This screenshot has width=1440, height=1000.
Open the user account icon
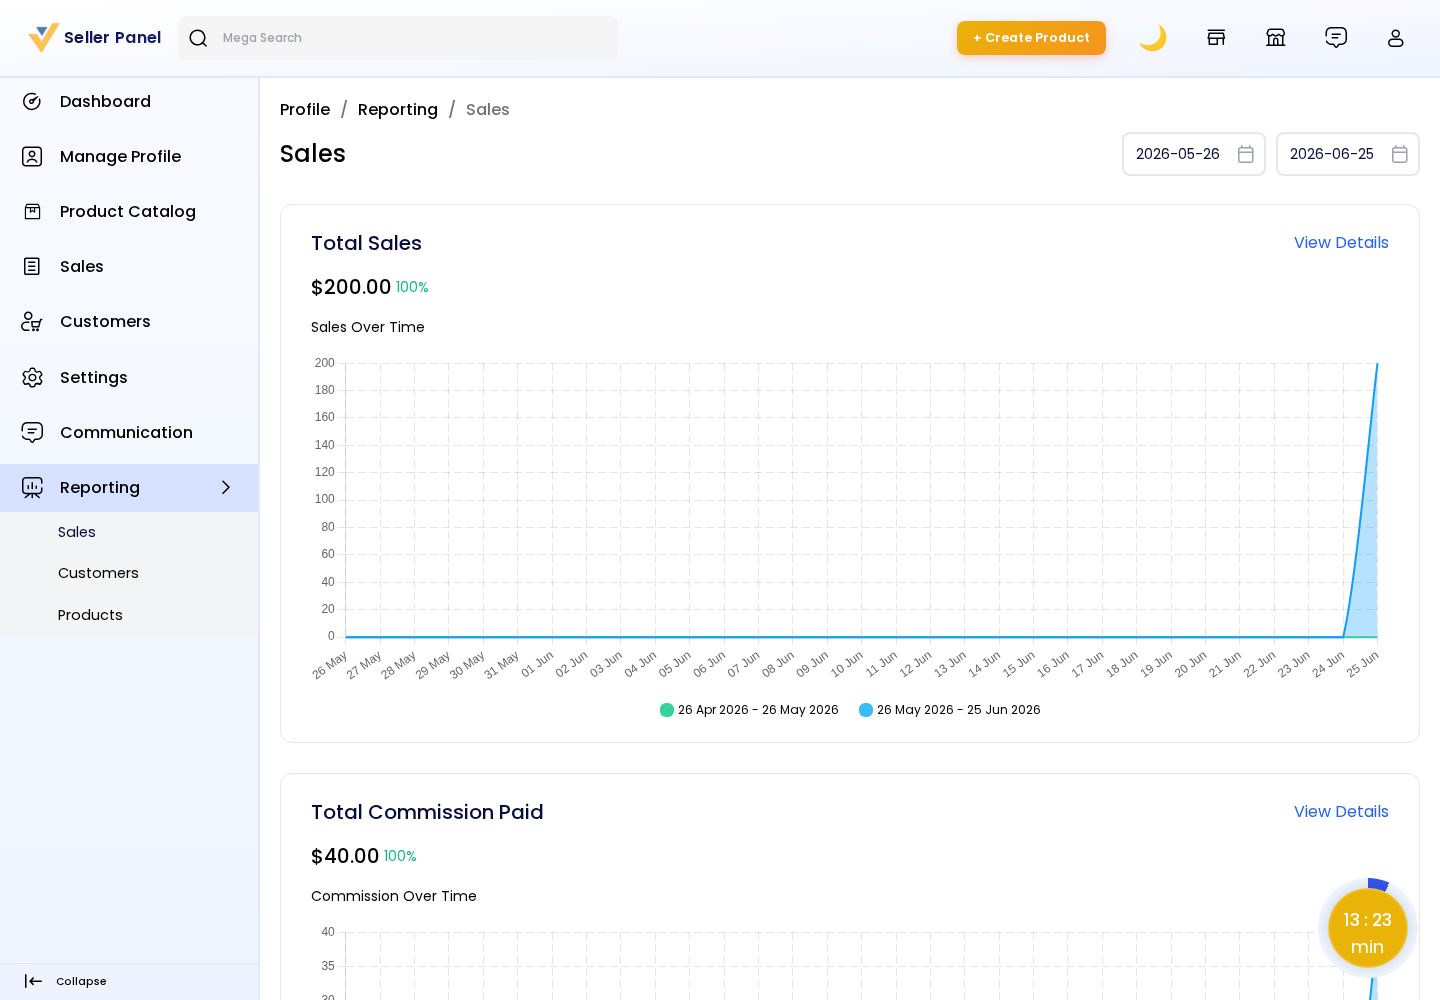[1396, 38]
